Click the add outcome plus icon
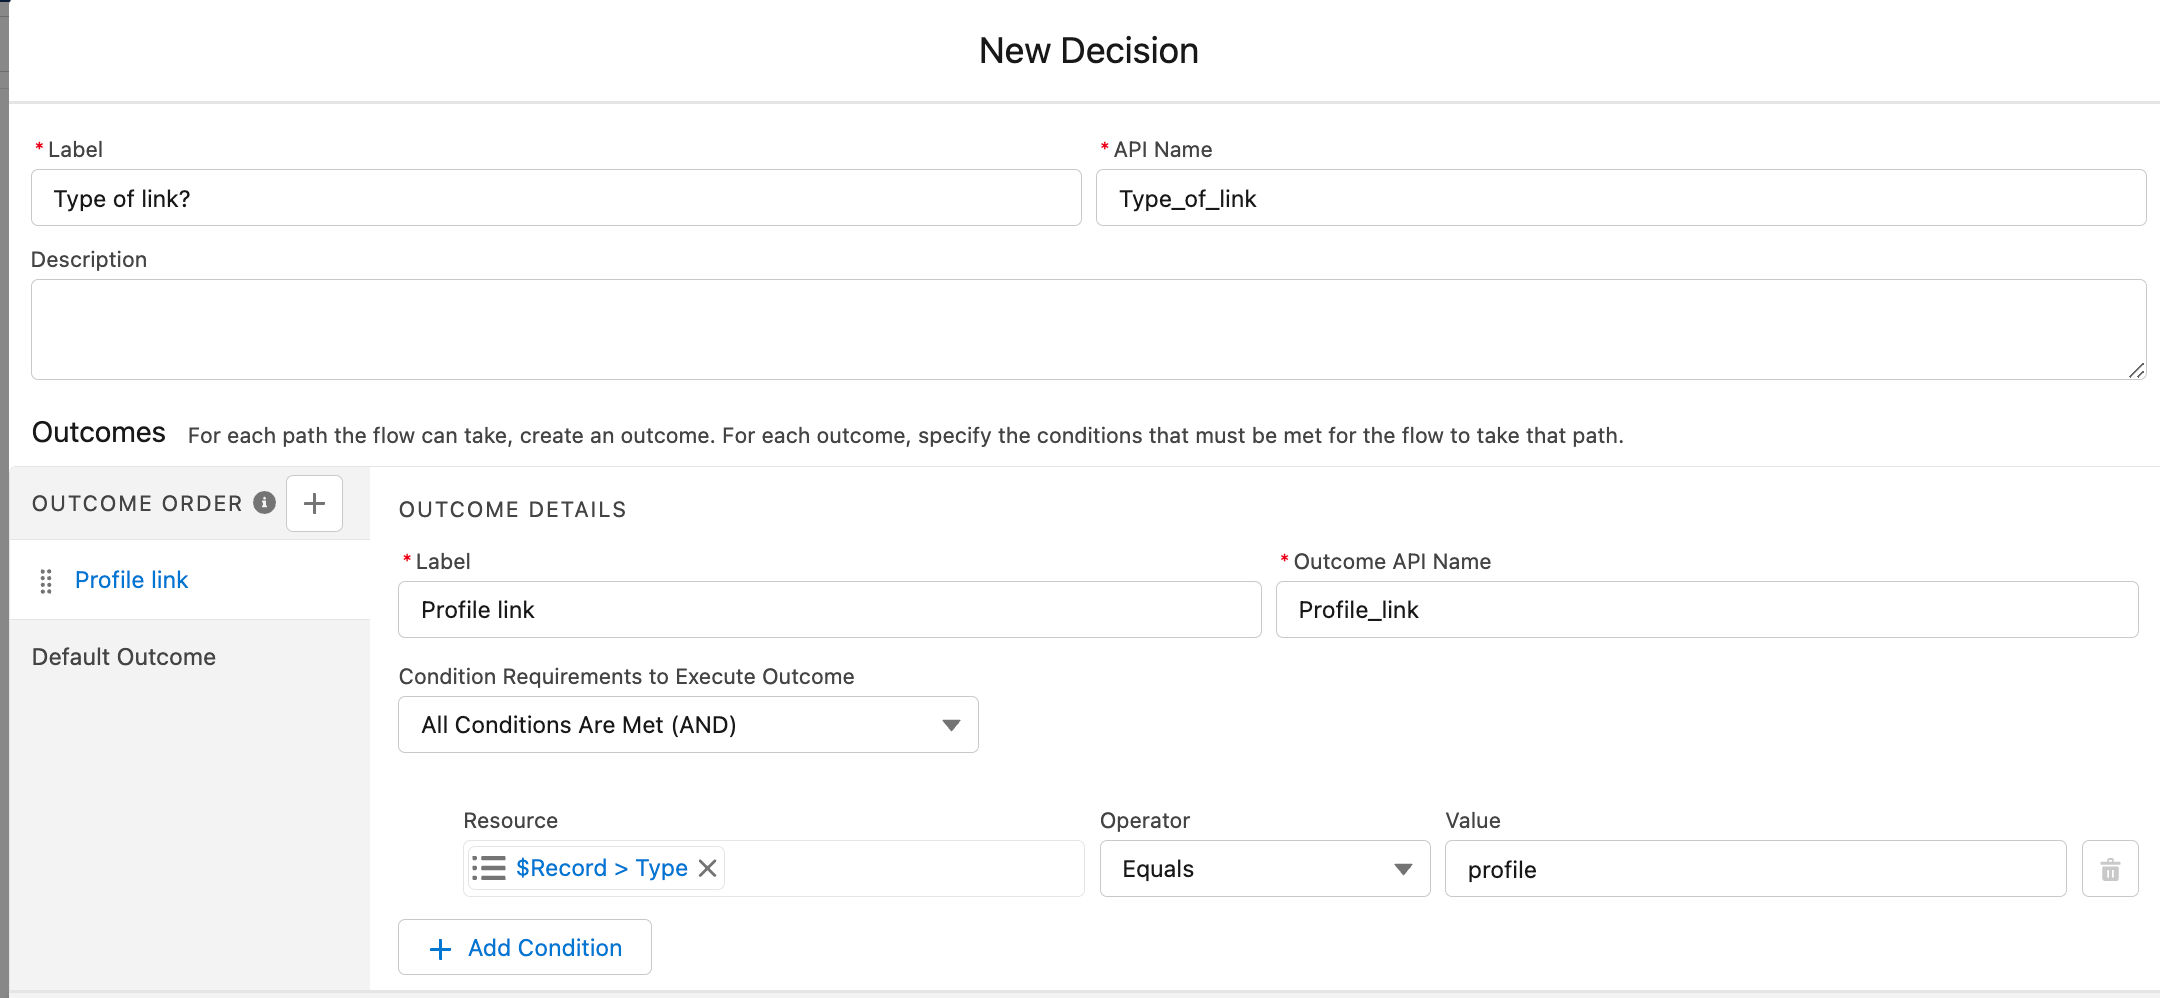2160x998 pixels. [x=314, y=503]
